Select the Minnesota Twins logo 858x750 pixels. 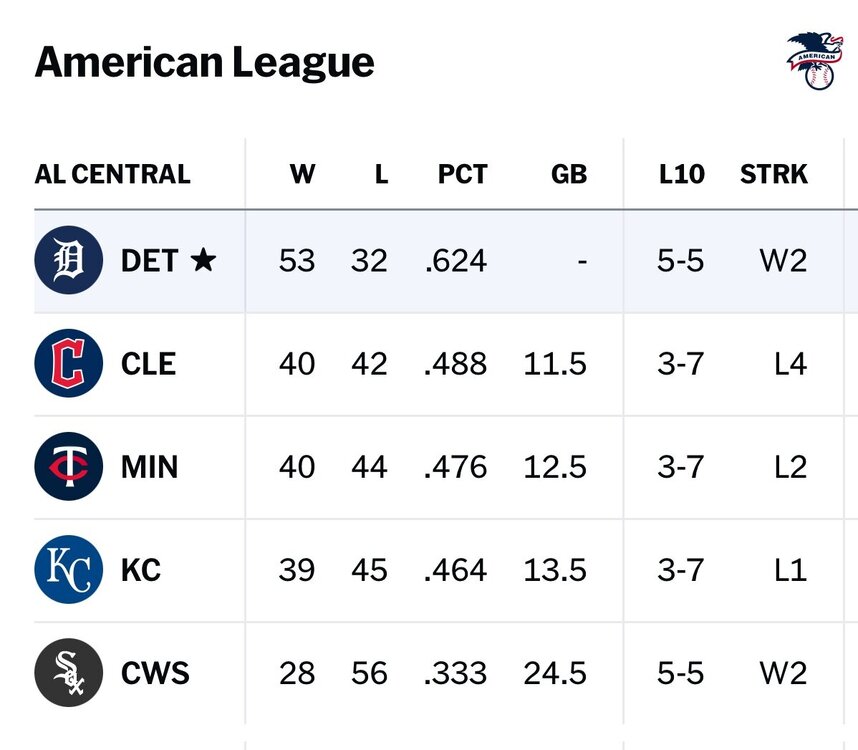coord(68,466)
